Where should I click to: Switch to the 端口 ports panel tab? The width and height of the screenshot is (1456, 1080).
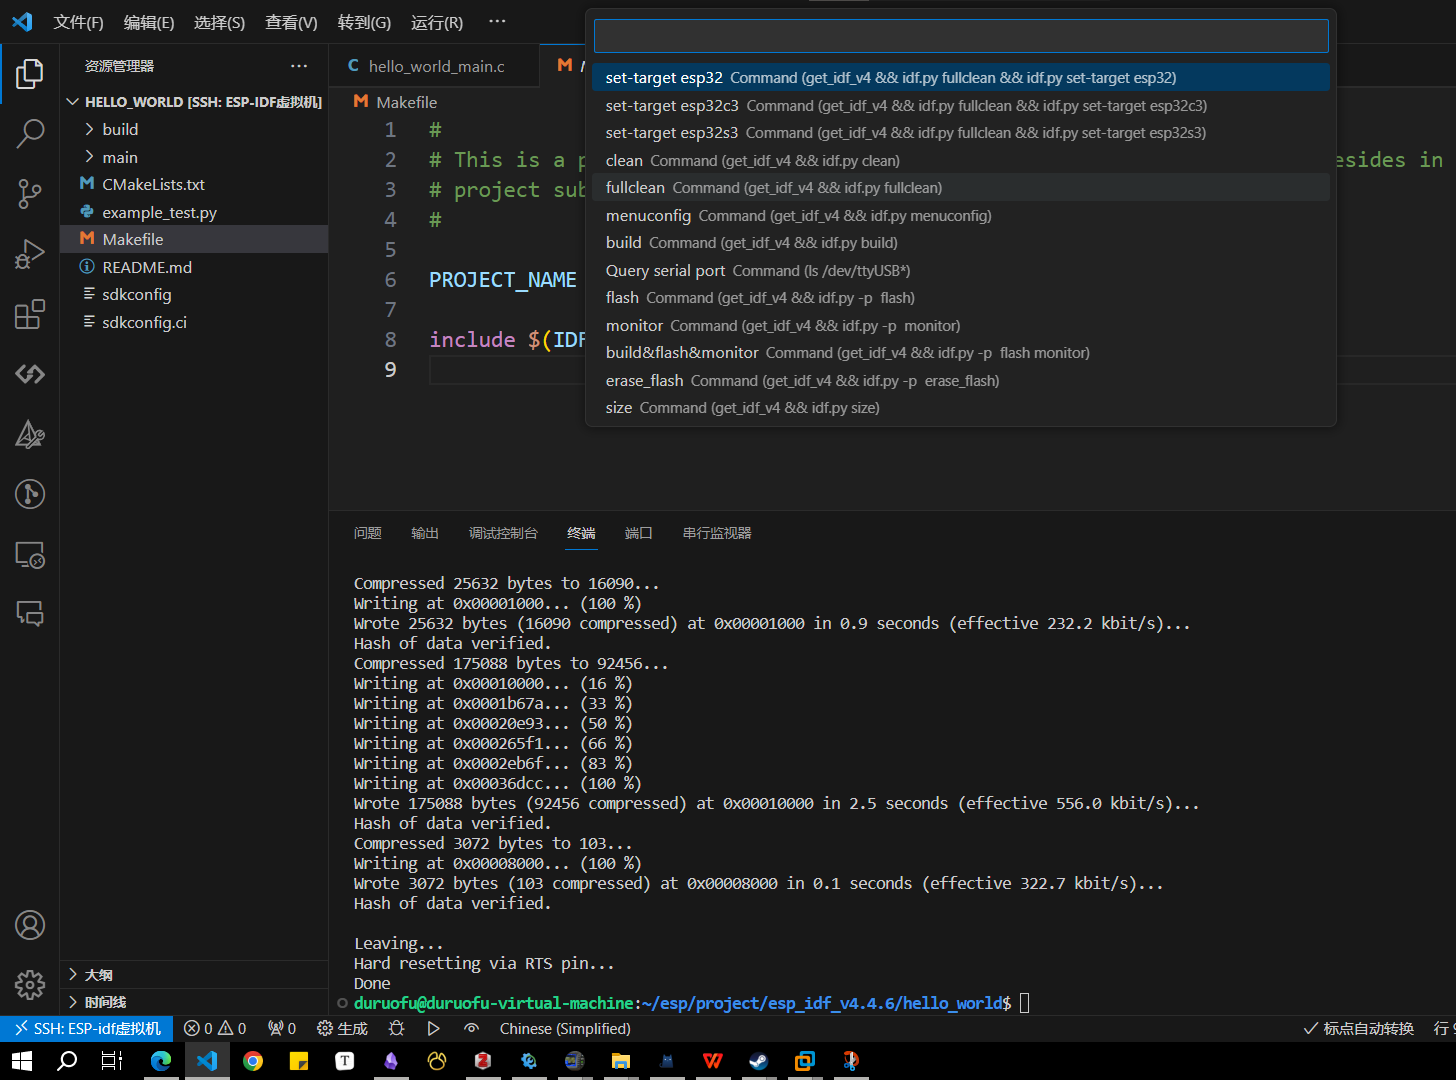pyautogui.click(x=639, y=533)
